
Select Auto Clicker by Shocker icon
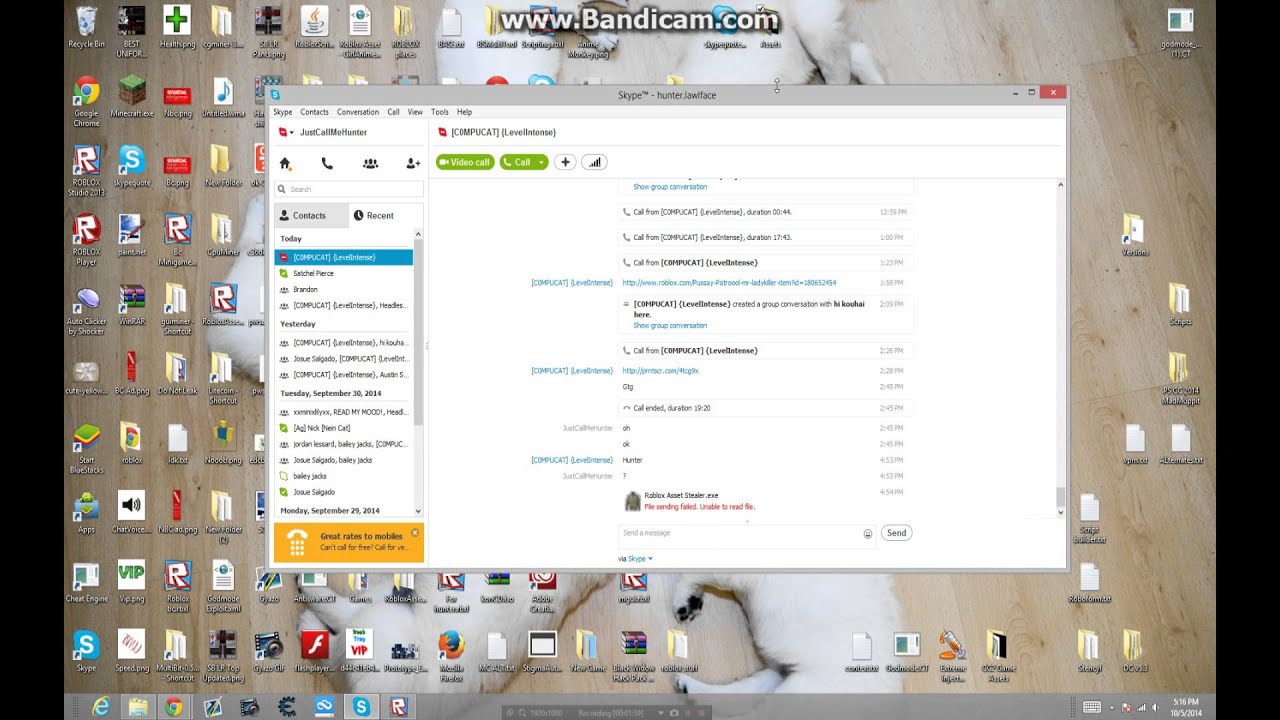86,310
